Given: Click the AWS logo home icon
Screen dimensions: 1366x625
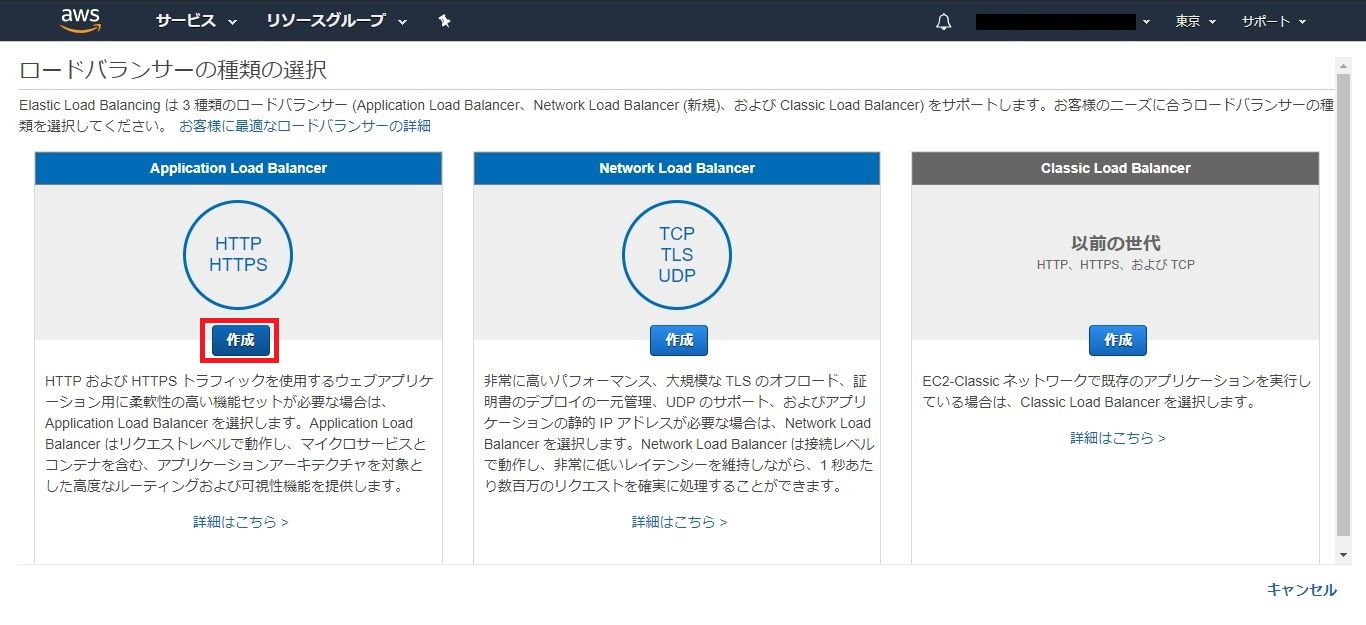Looking at the screenshot, I should 81,20.
